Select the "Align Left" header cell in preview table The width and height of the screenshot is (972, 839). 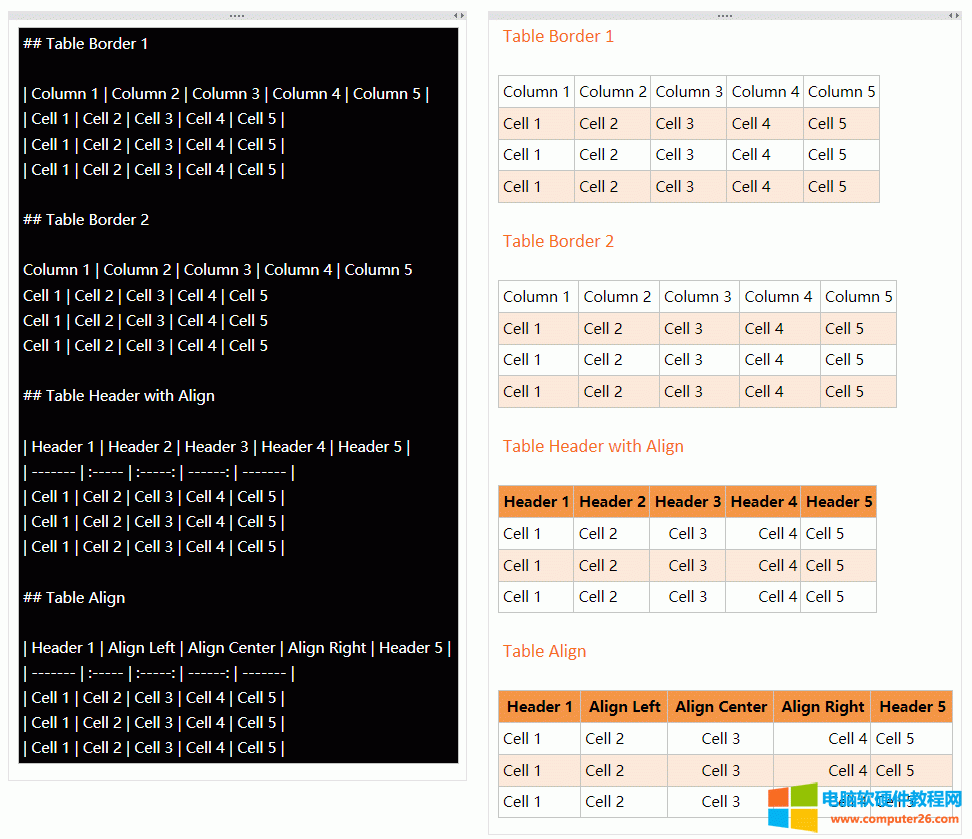(x=624, y=707)
